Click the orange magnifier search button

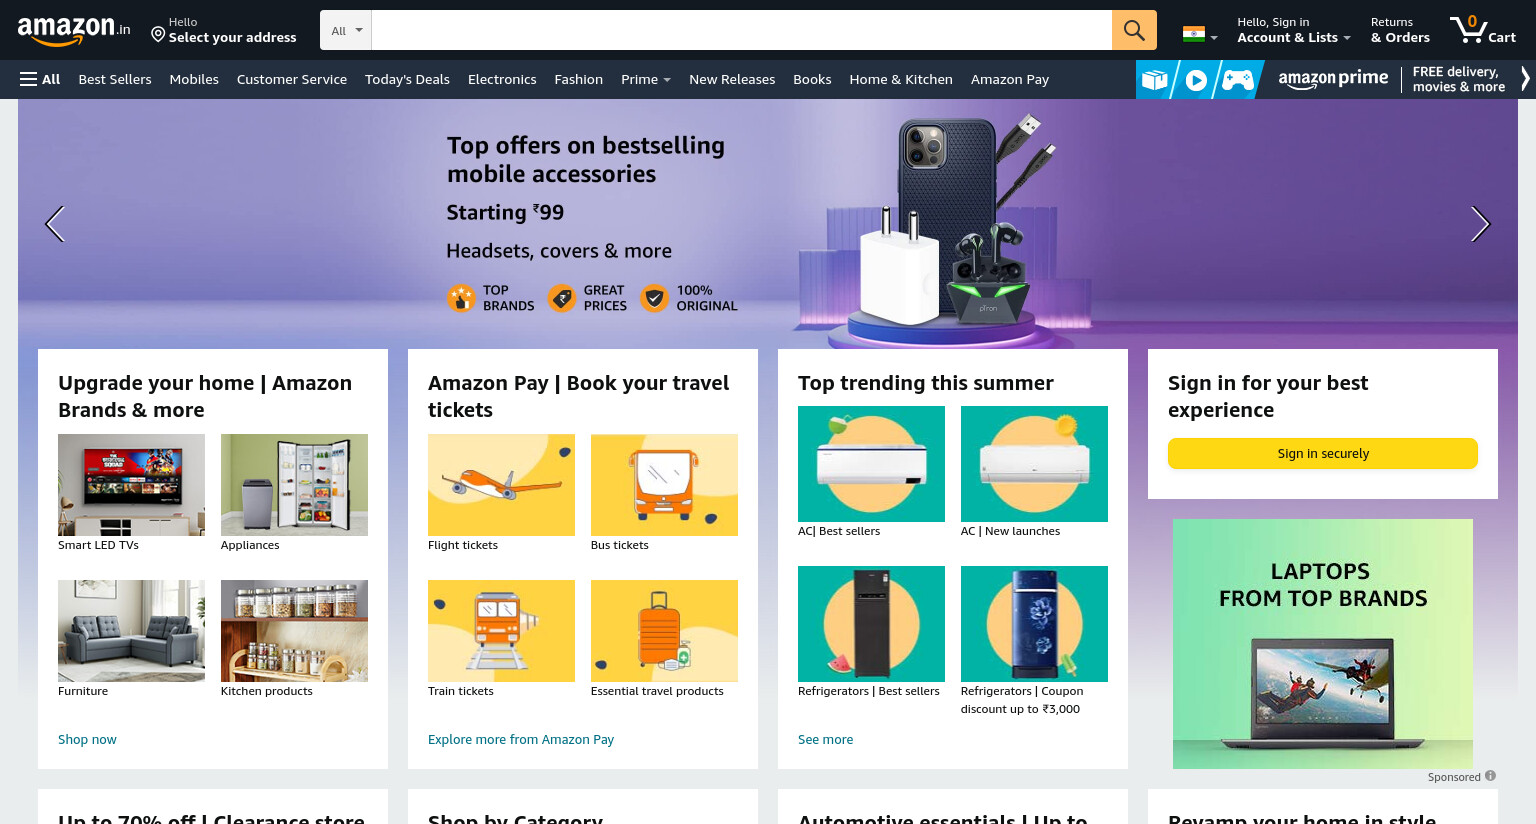(1134, 30)
